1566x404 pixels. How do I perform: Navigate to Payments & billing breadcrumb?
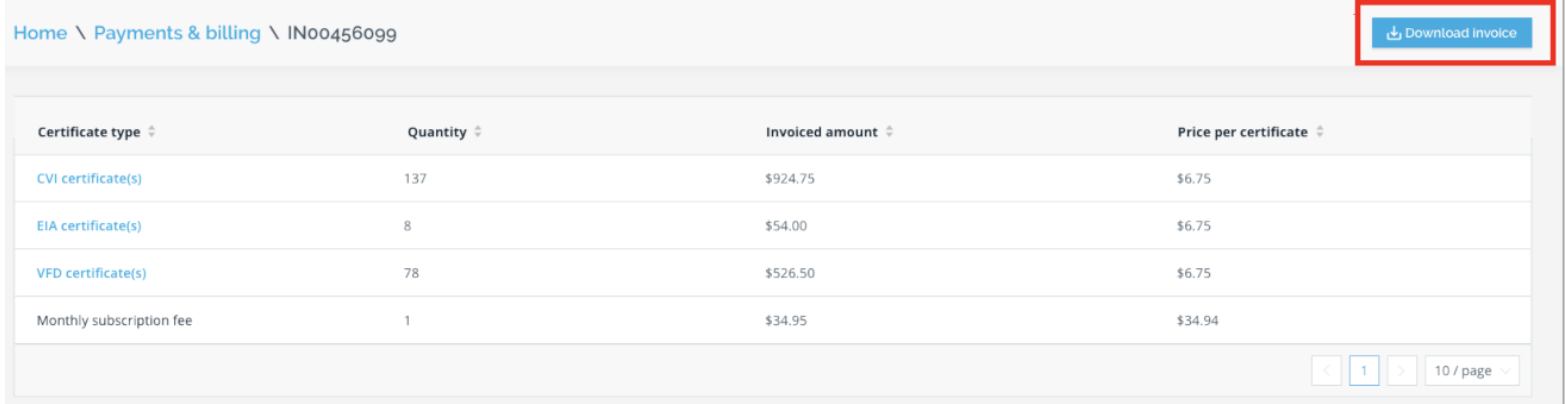(177, 33)
